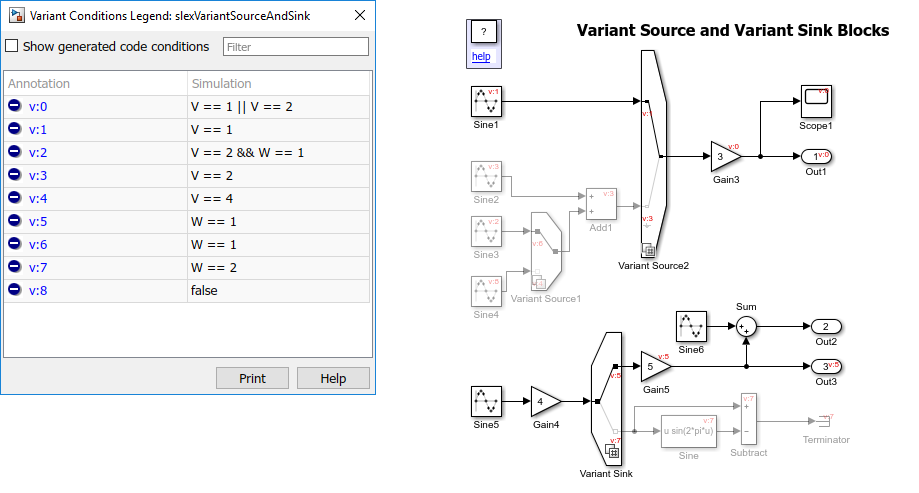Click the round icon beside v:4
Viewport: 919px width, 493px height.
coord(15,198)
